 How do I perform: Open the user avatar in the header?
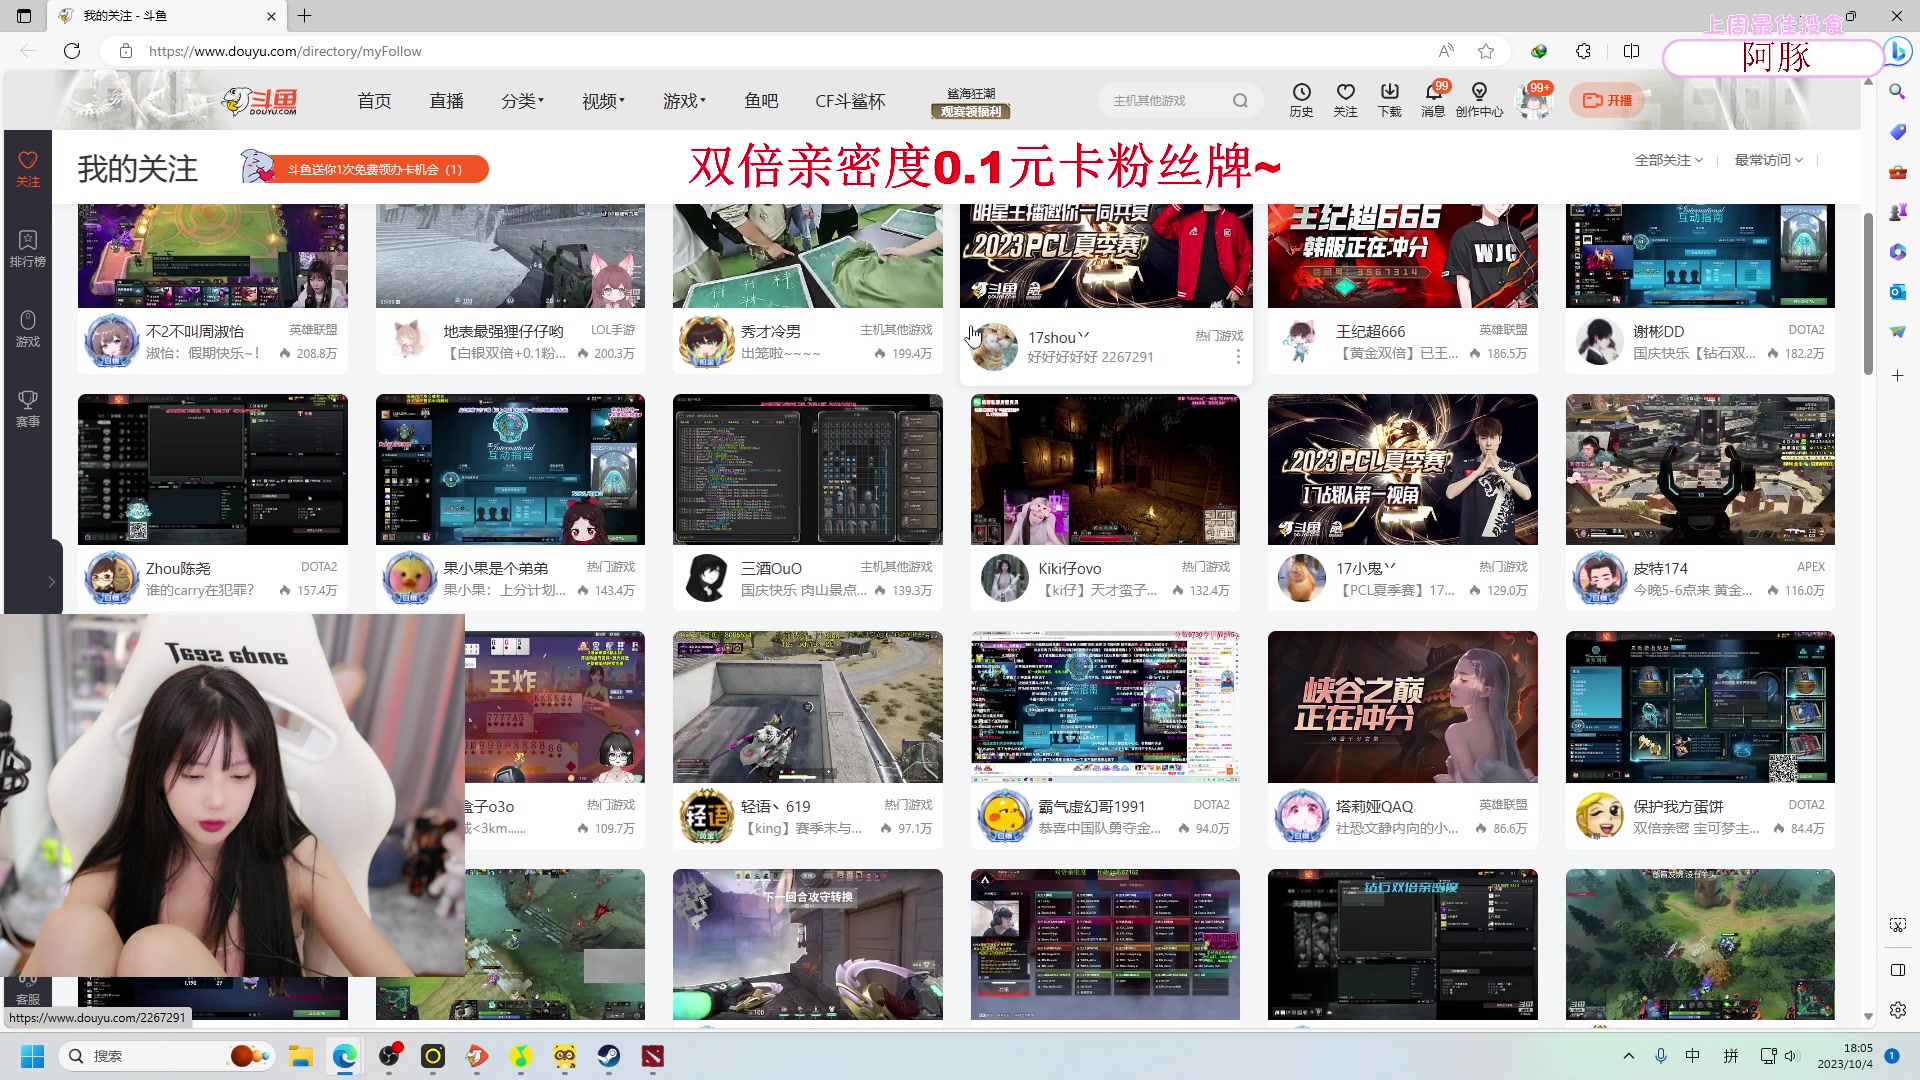pyautogui.click(x=1533, y=101)
